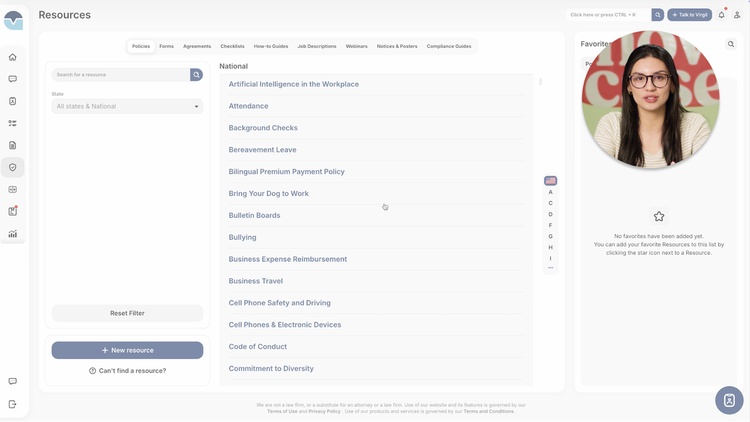
Task: Open the user profile icon
Action: point(737,15)
